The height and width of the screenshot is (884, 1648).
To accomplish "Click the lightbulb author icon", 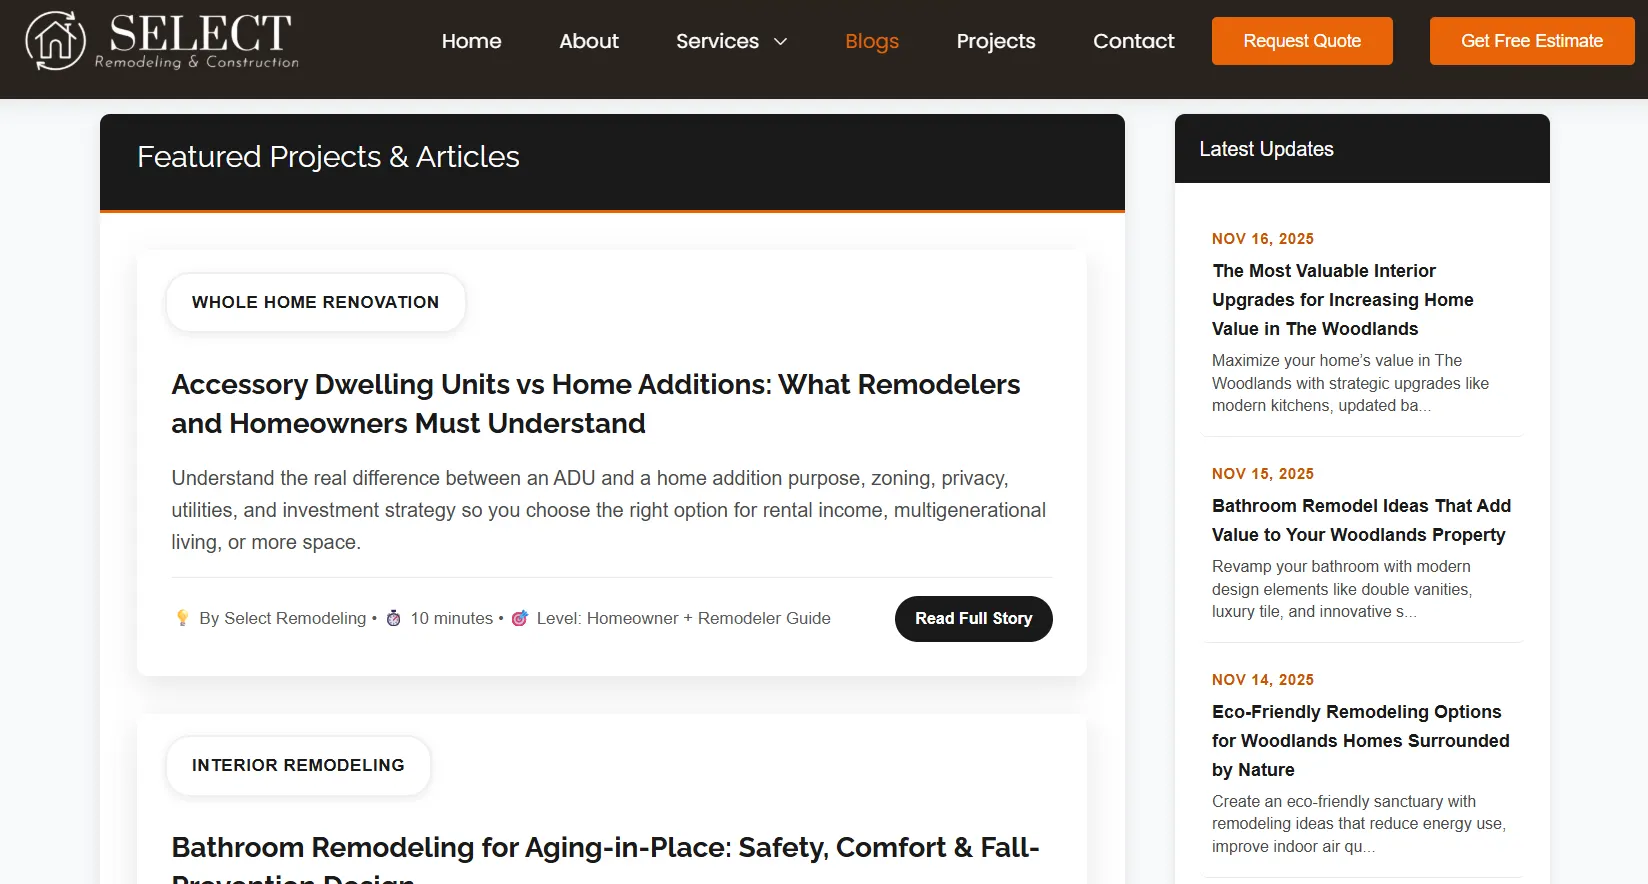I will (182, 618).
